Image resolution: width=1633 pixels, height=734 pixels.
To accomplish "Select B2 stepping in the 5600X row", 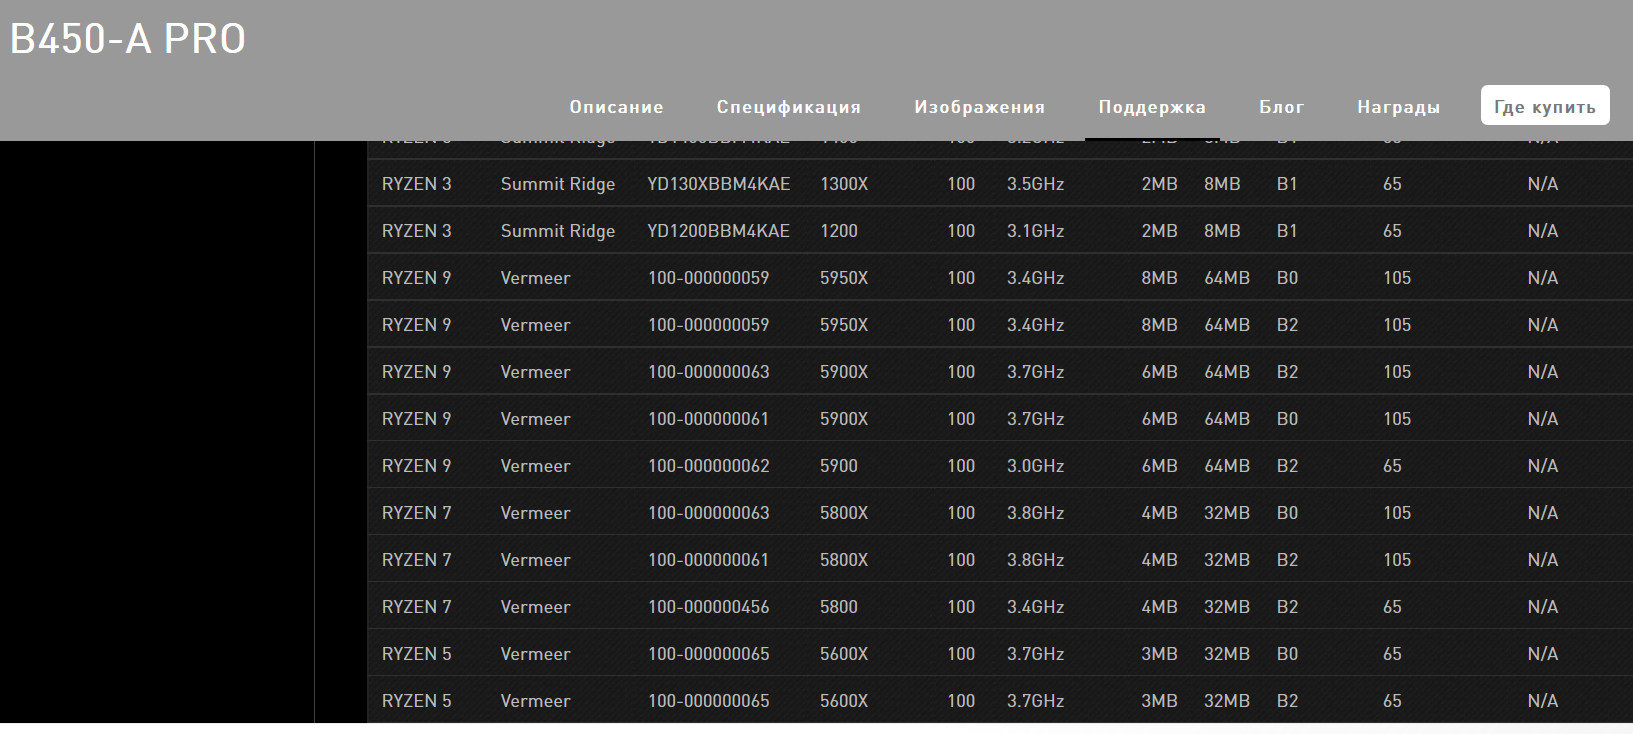I will (x=1287, y=701).
